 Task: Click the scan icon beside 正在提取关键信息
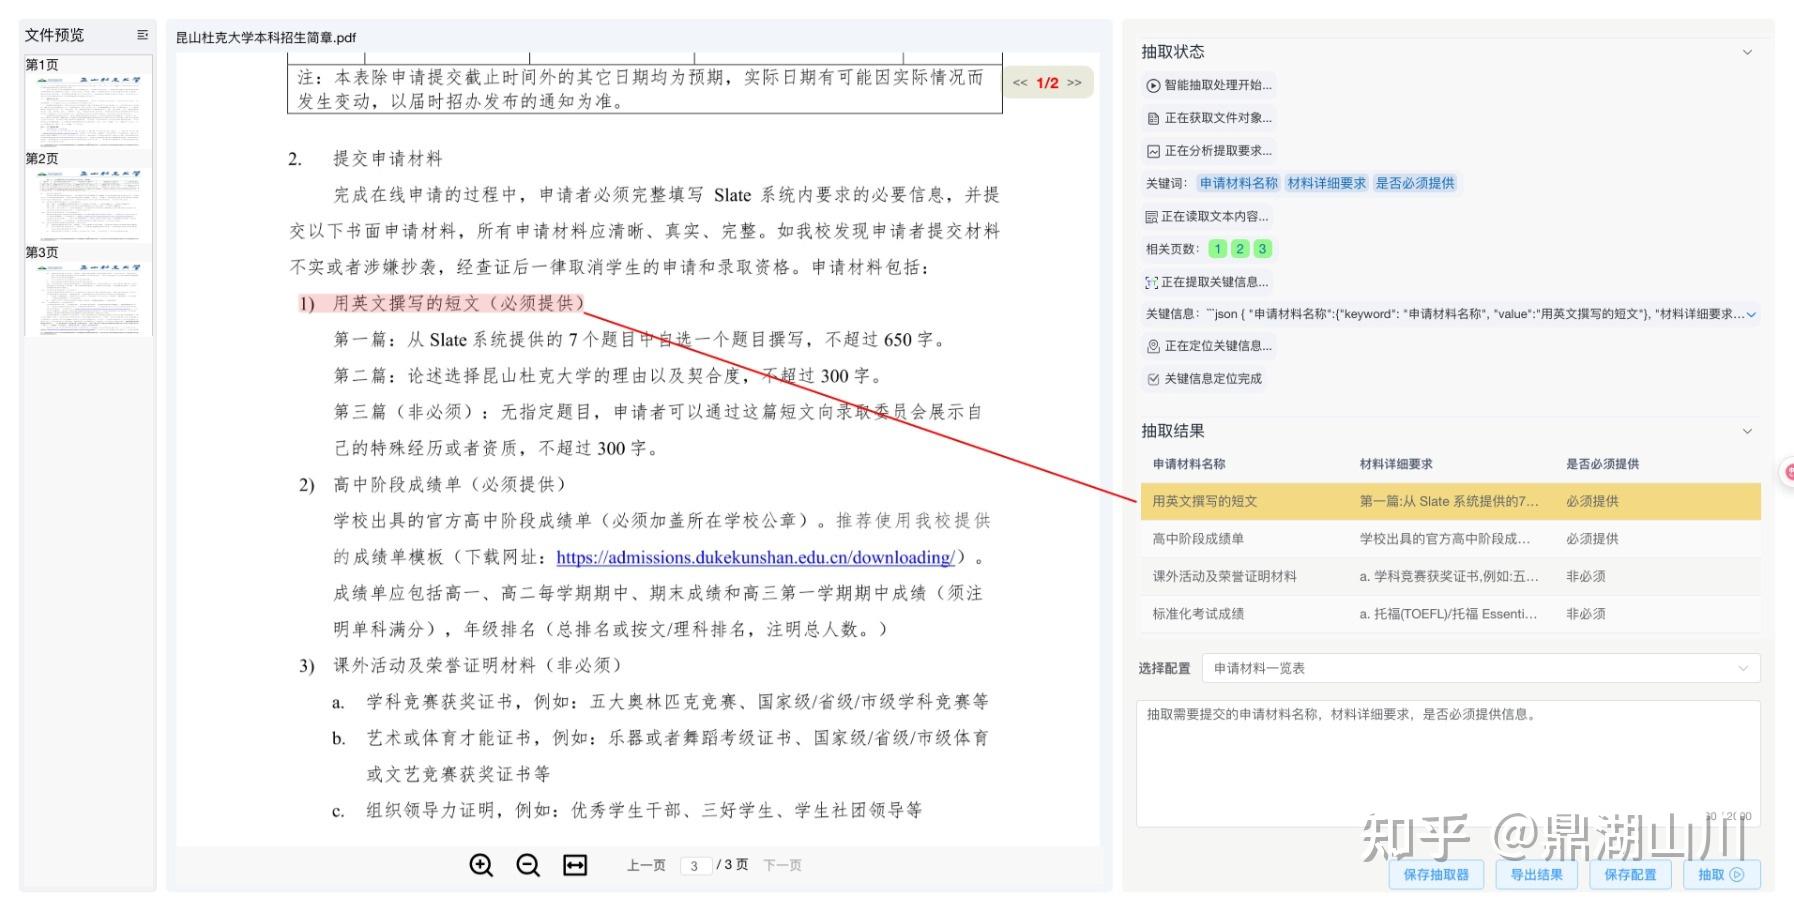point(1151,282)
